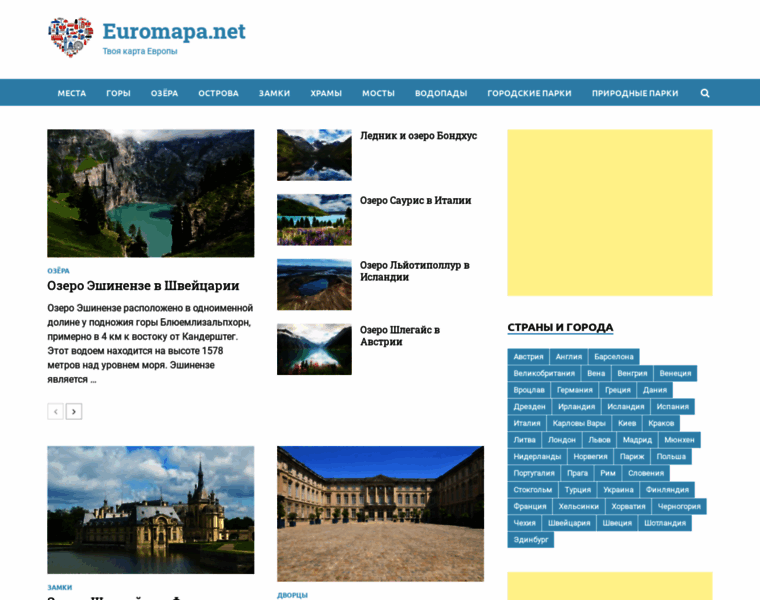Open article Озеро Саурис в Италии
The width and height of the screenshot is (760, 600).
tap(415, 201)
